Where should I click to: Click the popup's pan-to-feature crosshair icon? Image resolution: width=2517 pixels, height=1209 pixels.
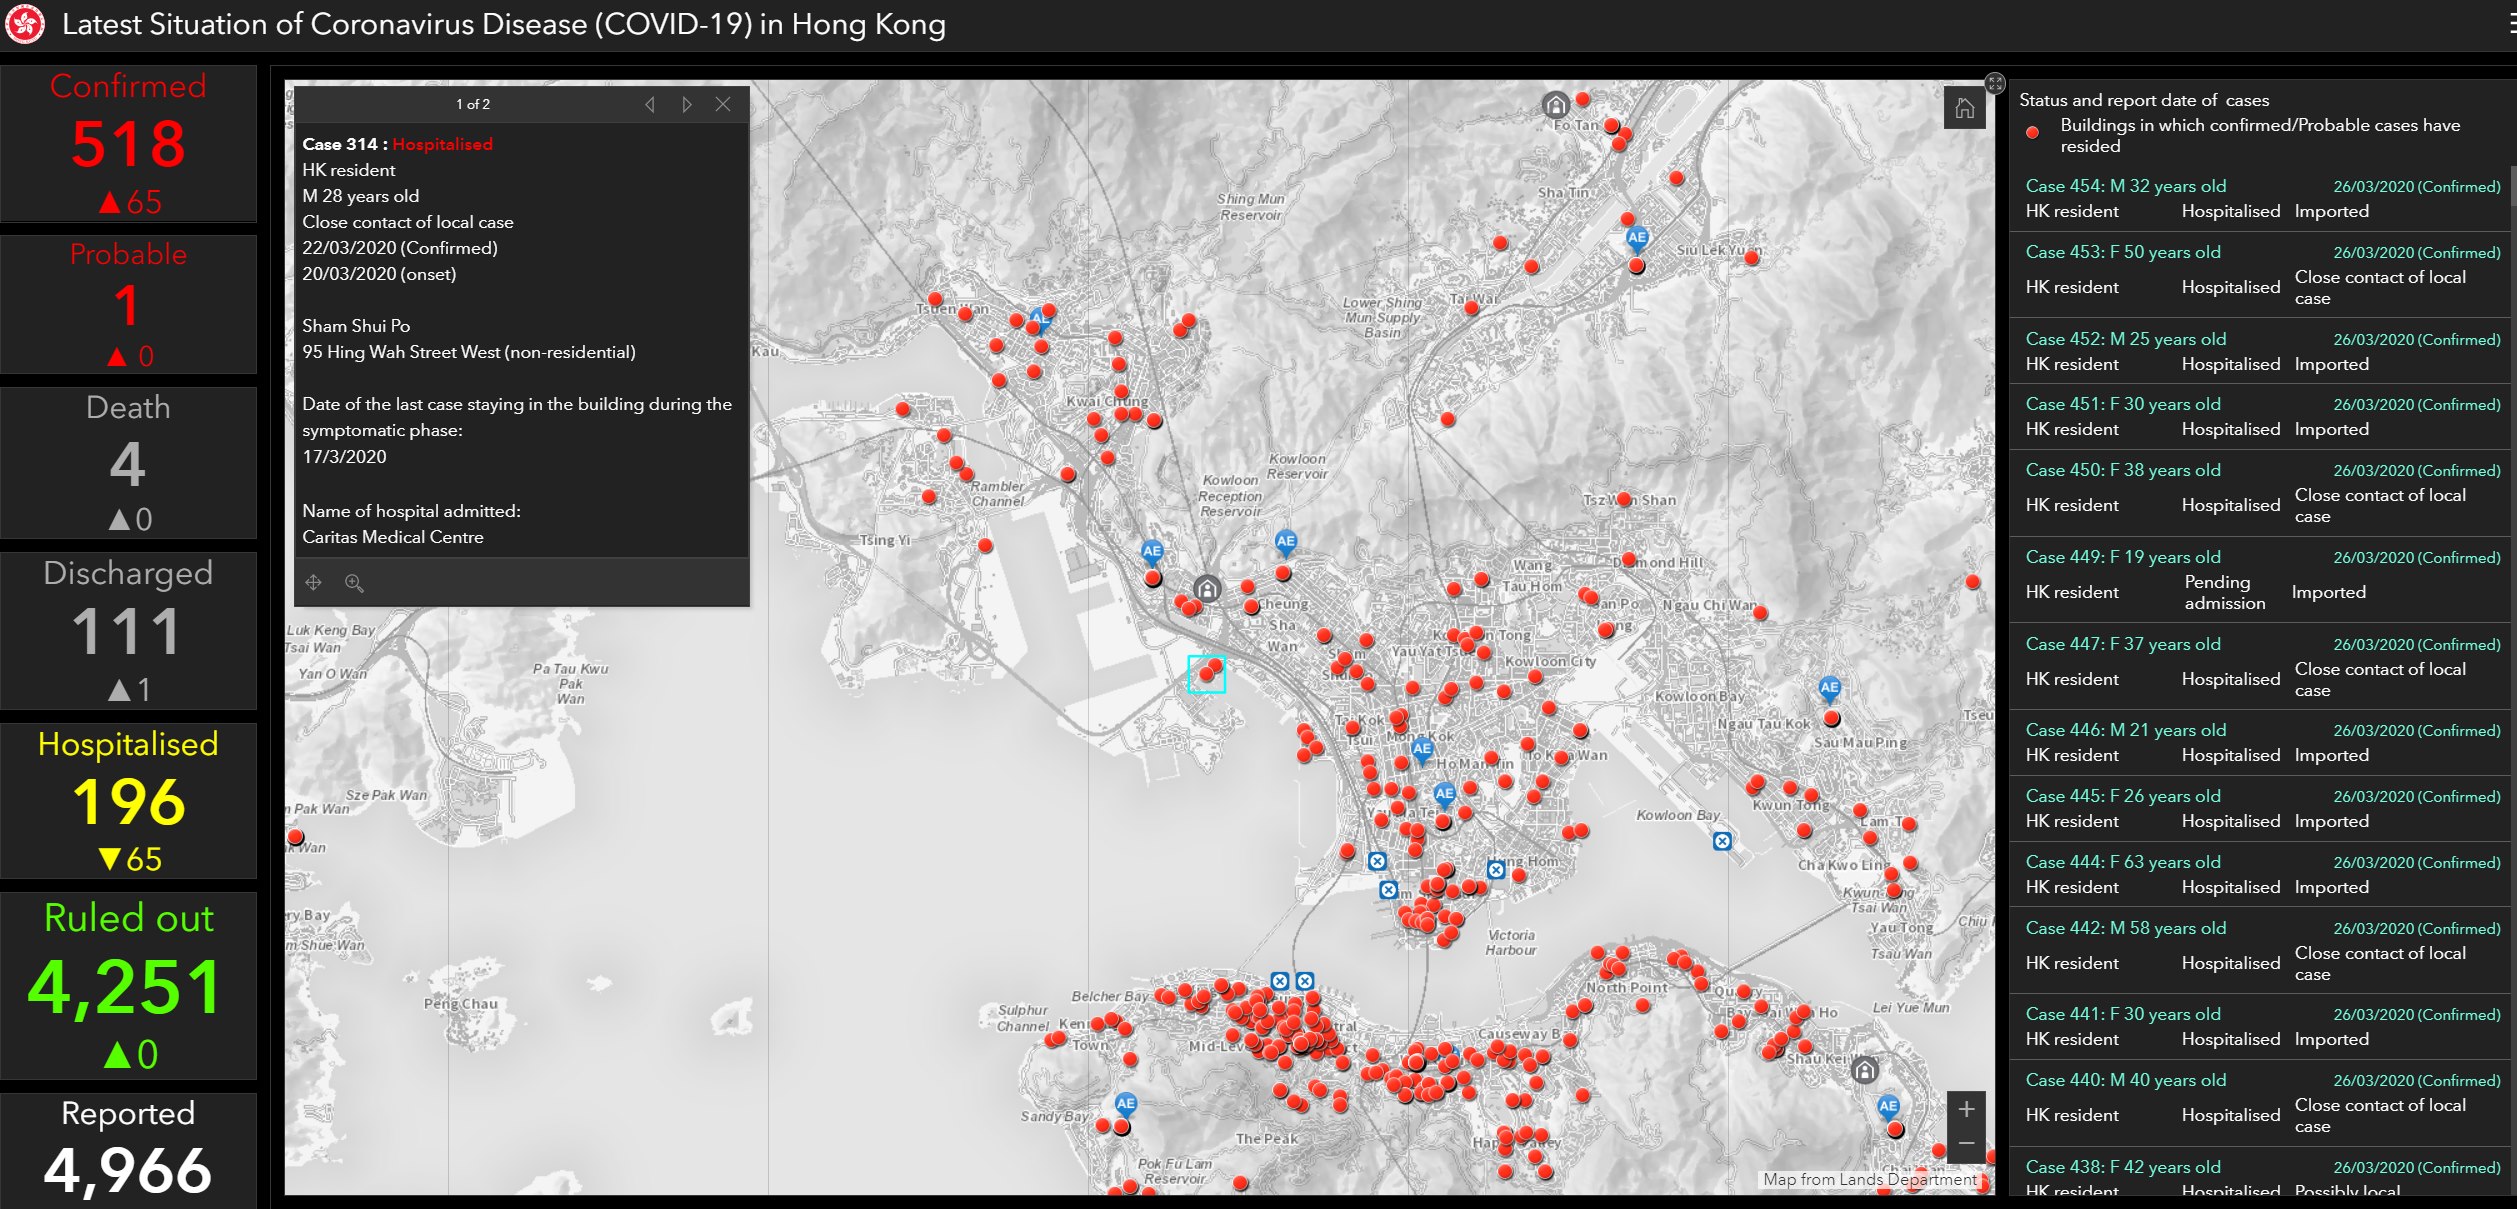pos(313,582)
